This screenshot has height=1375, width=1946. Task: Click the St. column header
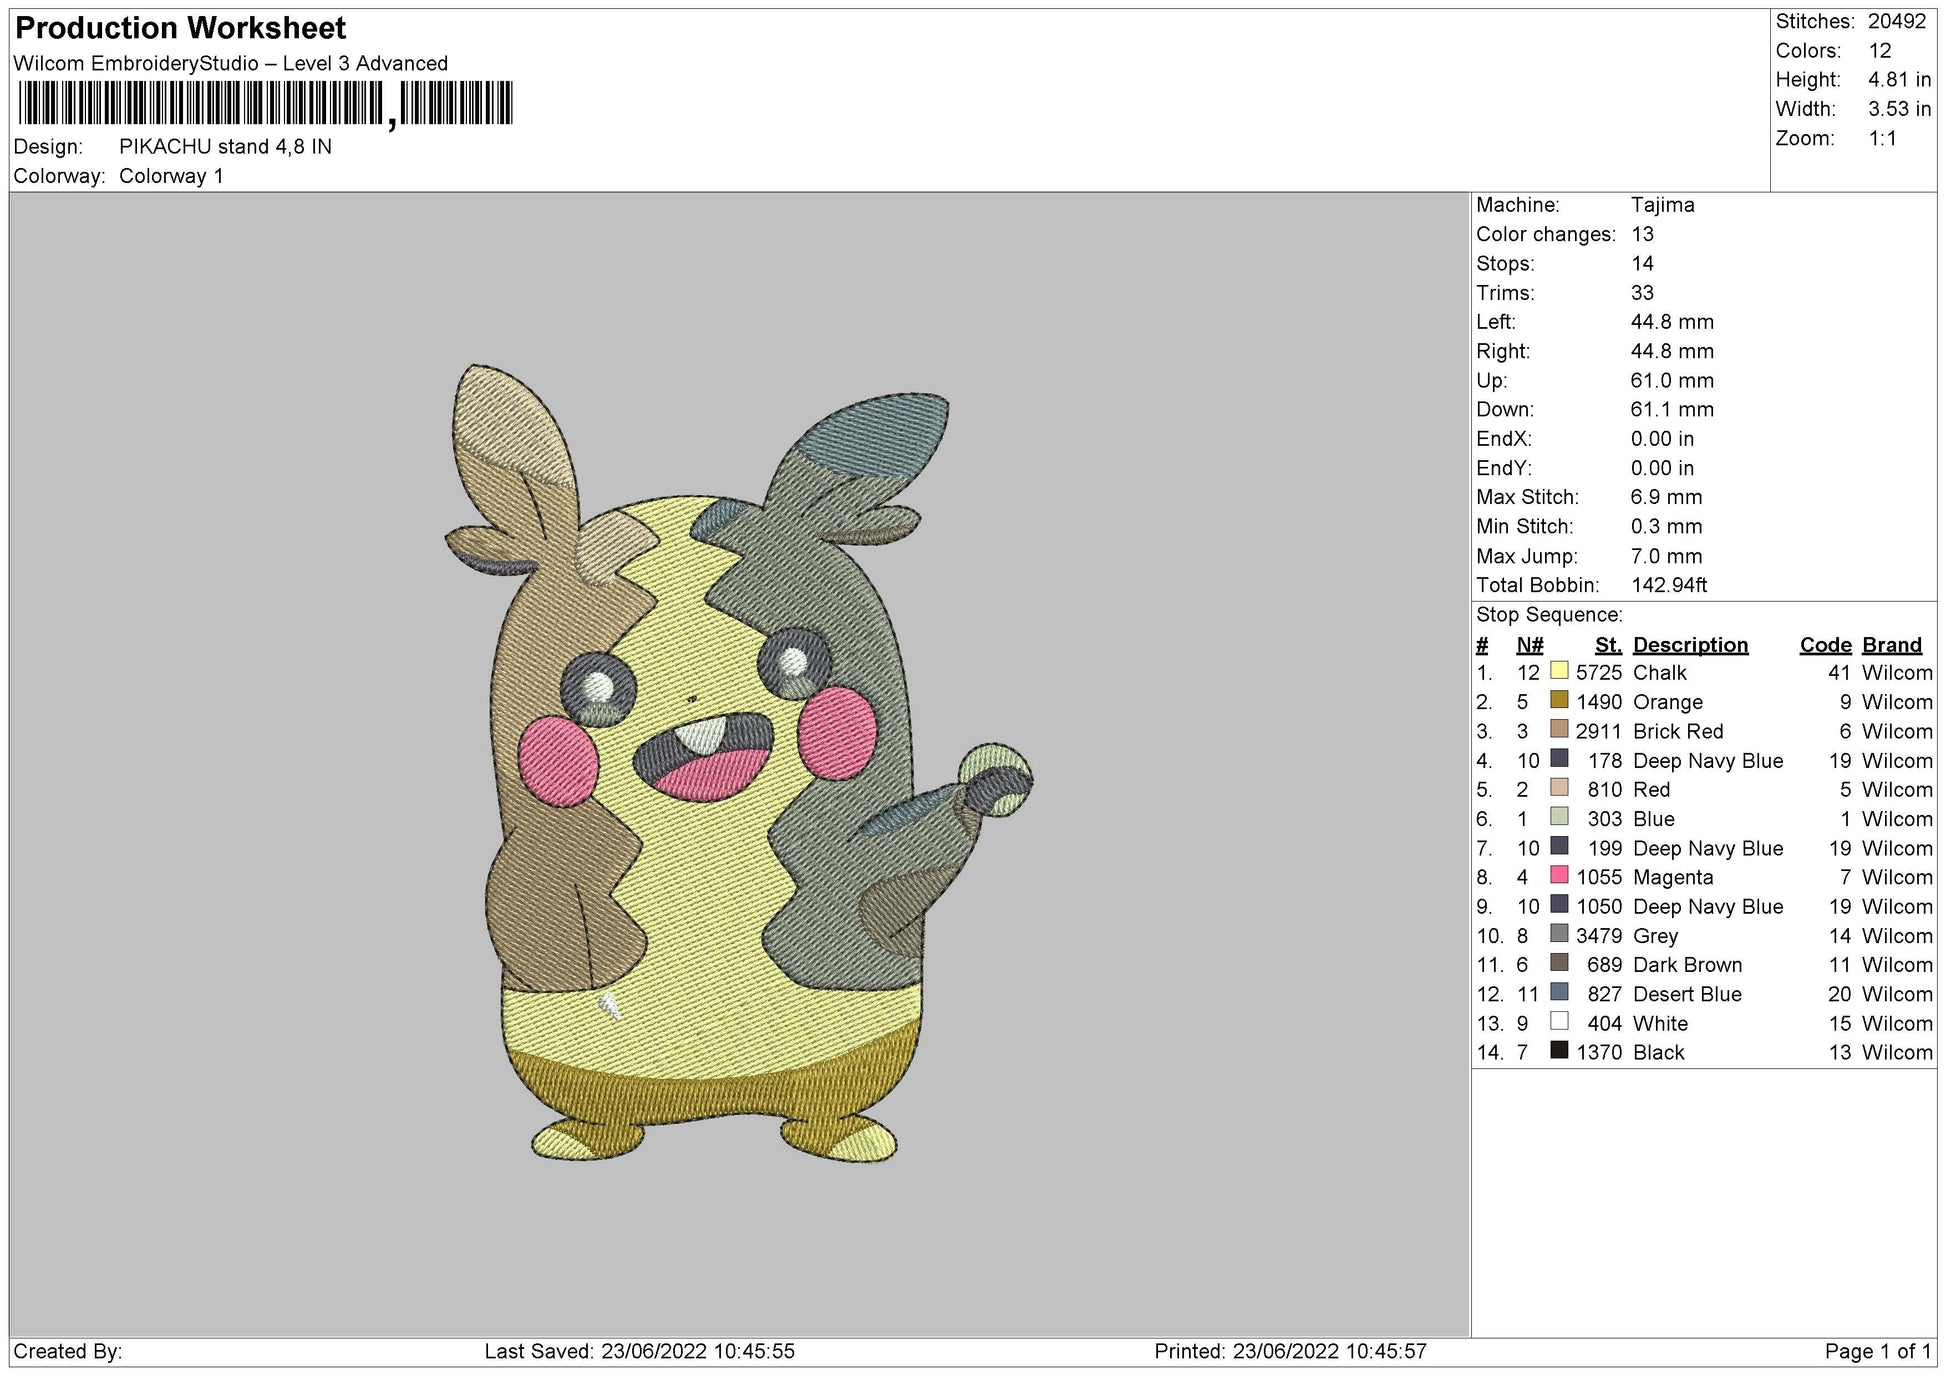pyautogui.click(x=1606, y=644)
